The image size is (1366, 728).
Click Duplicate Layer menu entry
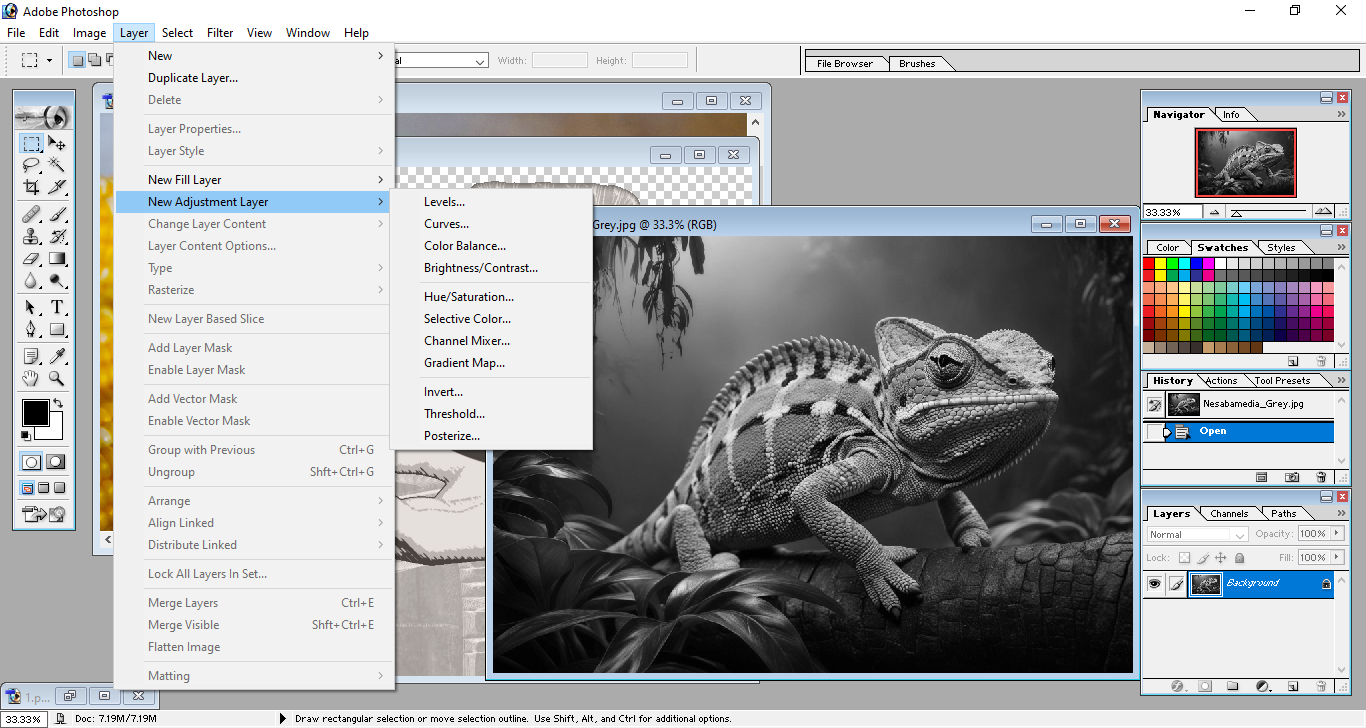click(x=193, y=78)
